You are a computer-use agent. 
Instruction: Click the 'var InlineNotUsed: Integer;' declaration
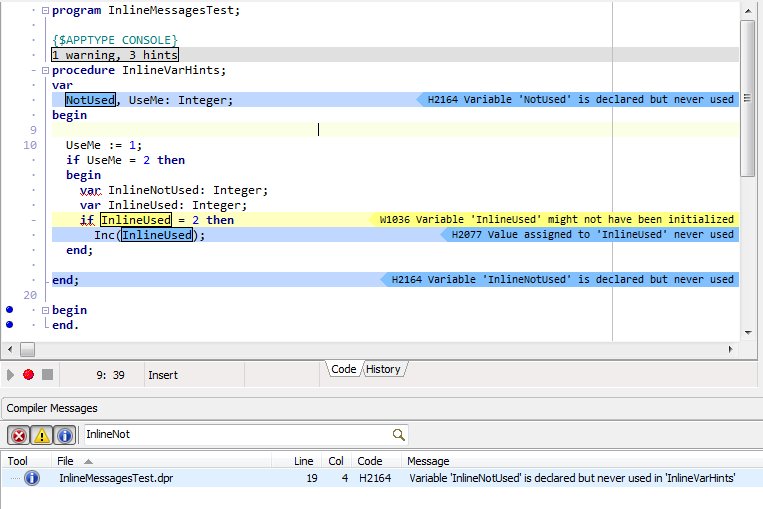[x=174, y=190]
